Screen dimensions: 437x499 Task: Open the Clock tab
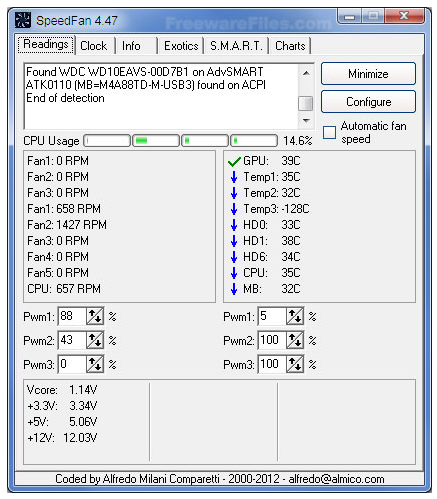[x=94, y=46]
